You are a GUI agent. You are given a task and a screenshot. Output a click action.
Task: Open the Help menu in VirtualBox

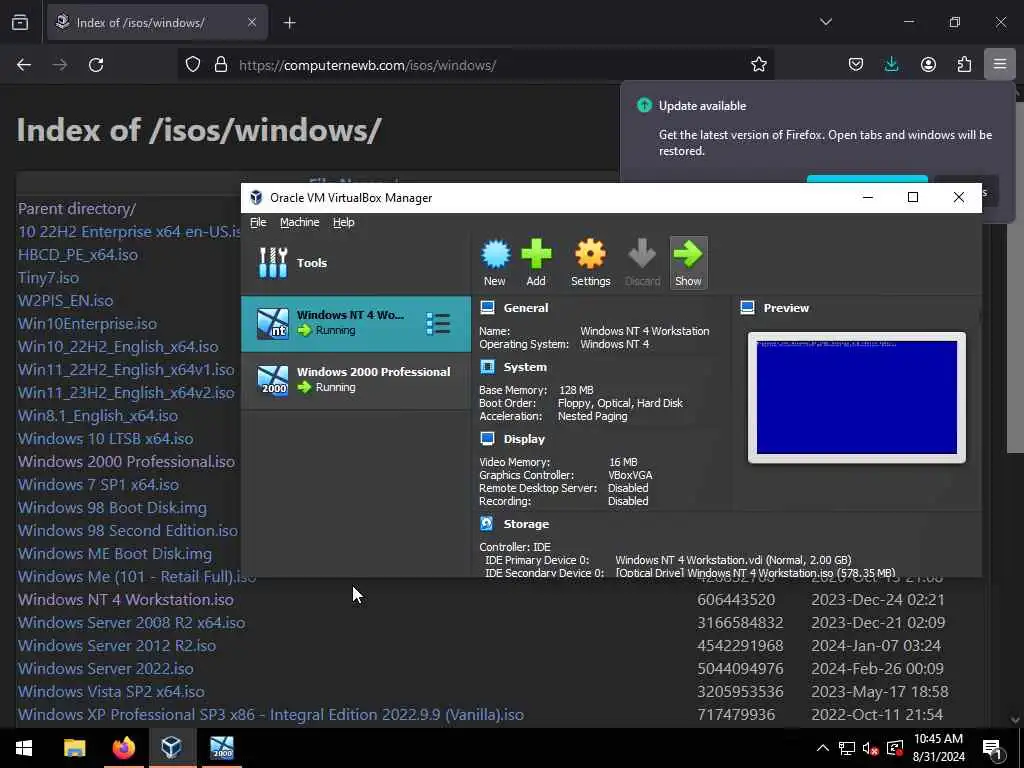click(344, 222)
